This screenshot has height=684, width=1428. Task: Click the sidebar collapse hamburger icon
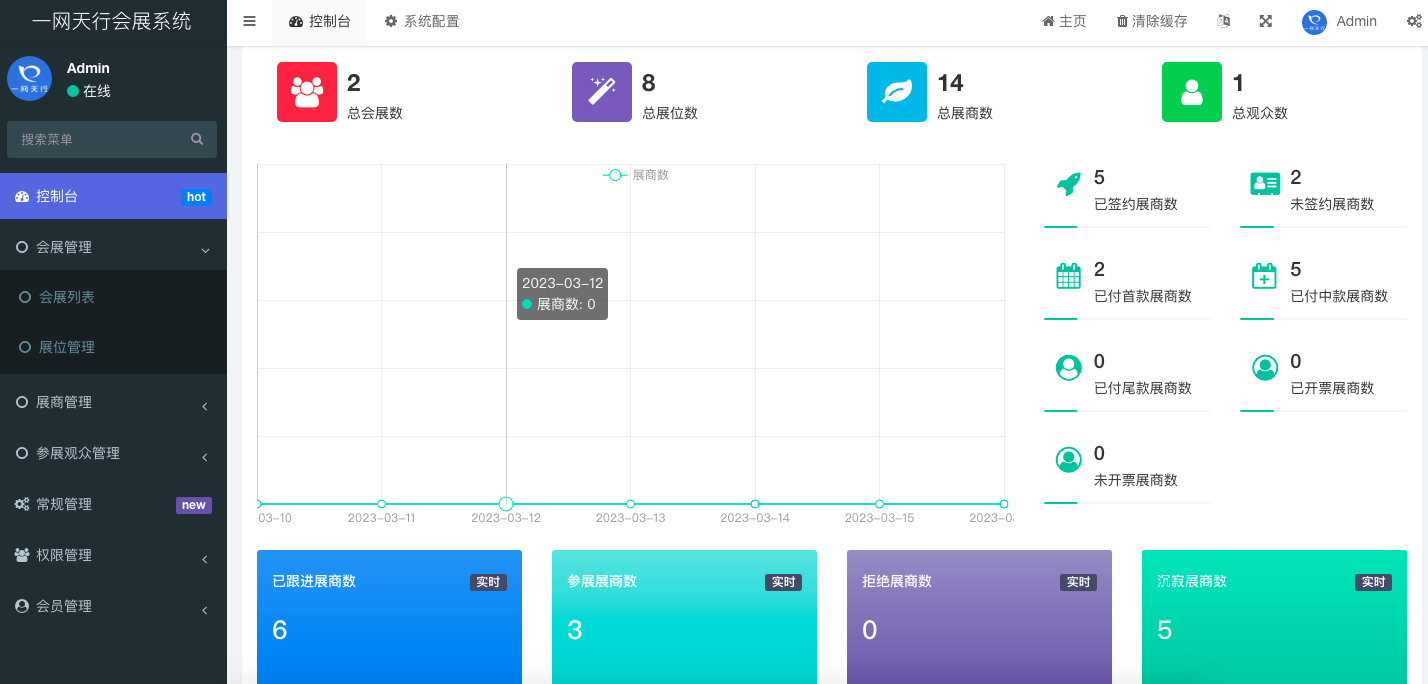[x=249, y=20]
